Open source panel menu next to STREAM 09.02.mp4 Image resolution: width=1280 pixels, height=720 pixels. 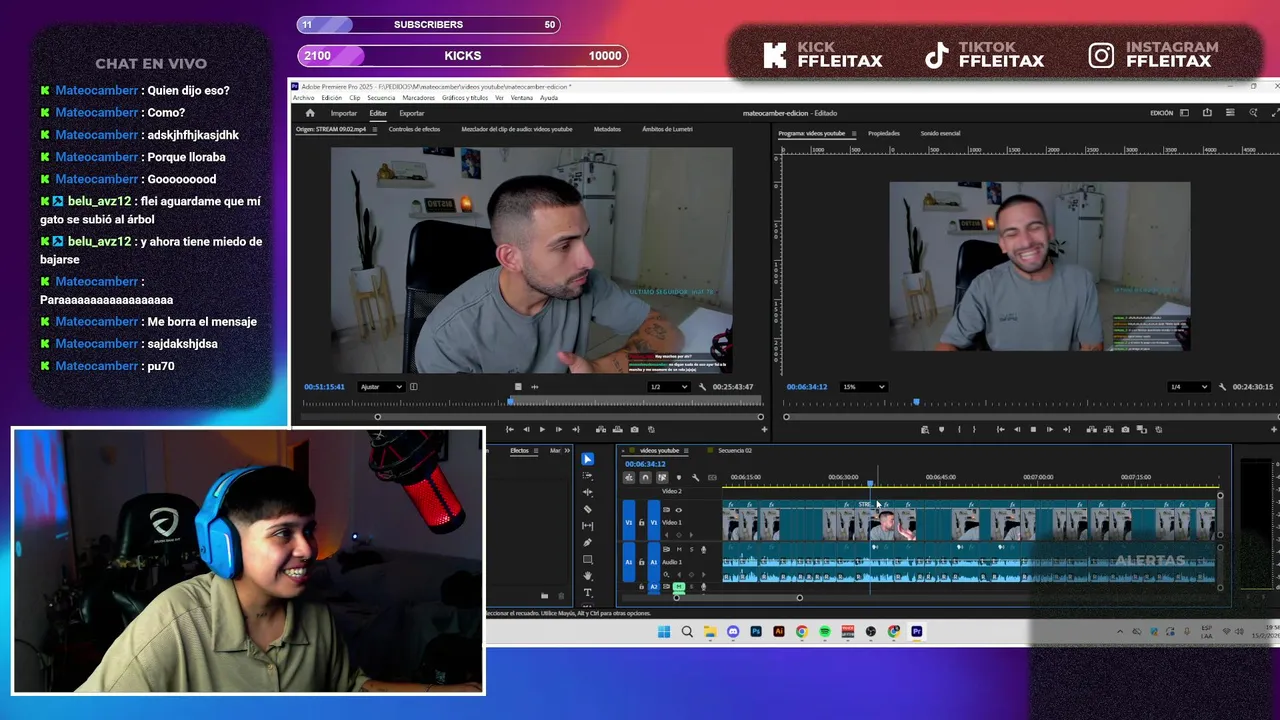coord(375,130)
